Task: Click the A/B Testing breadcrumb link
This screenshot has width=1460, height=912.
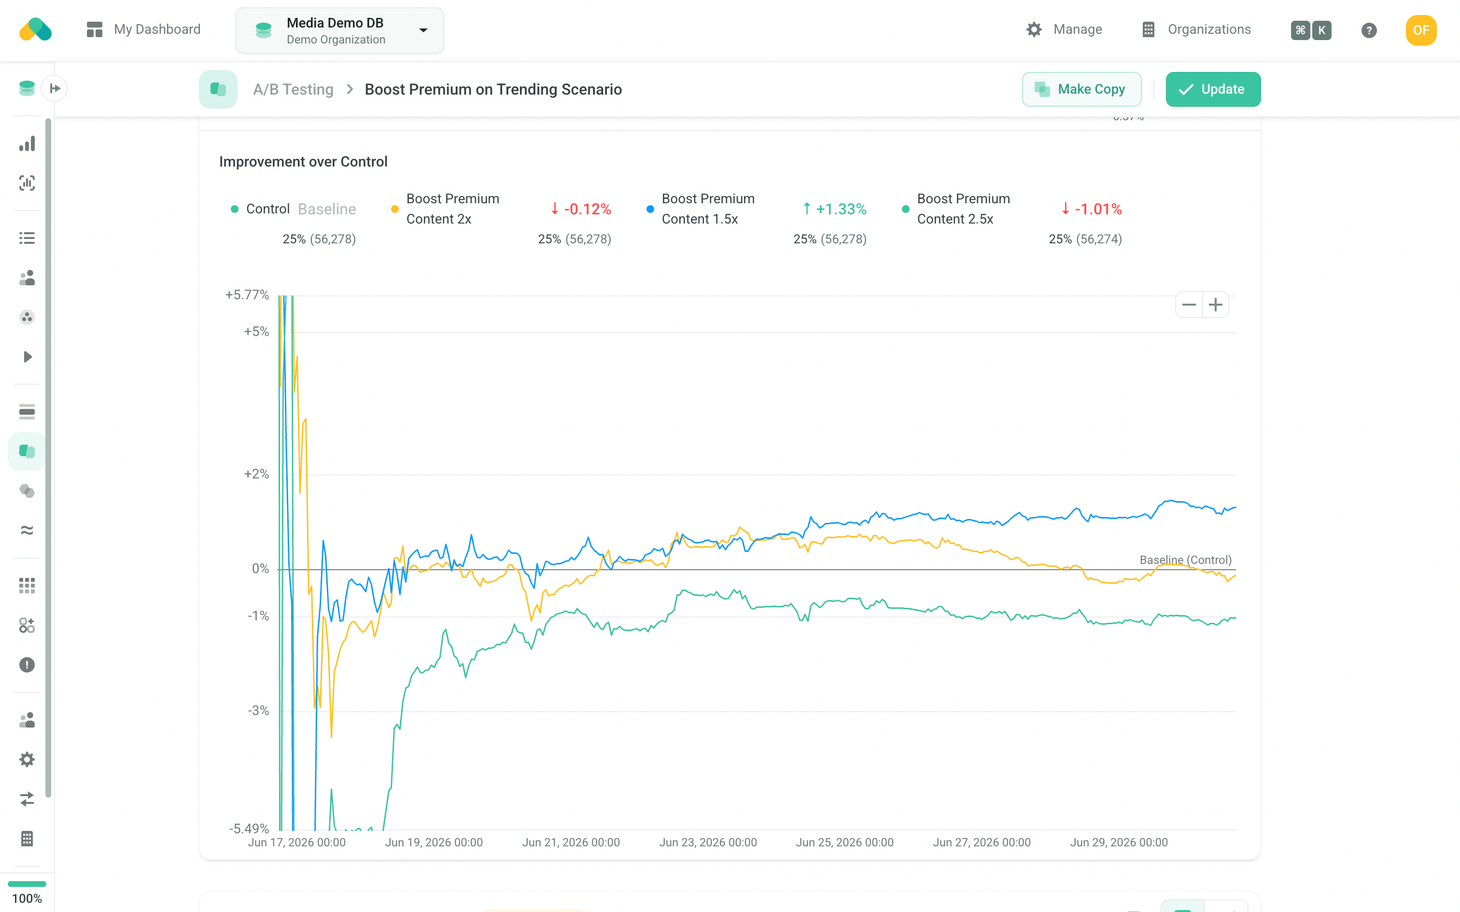Action: [293, 89]
